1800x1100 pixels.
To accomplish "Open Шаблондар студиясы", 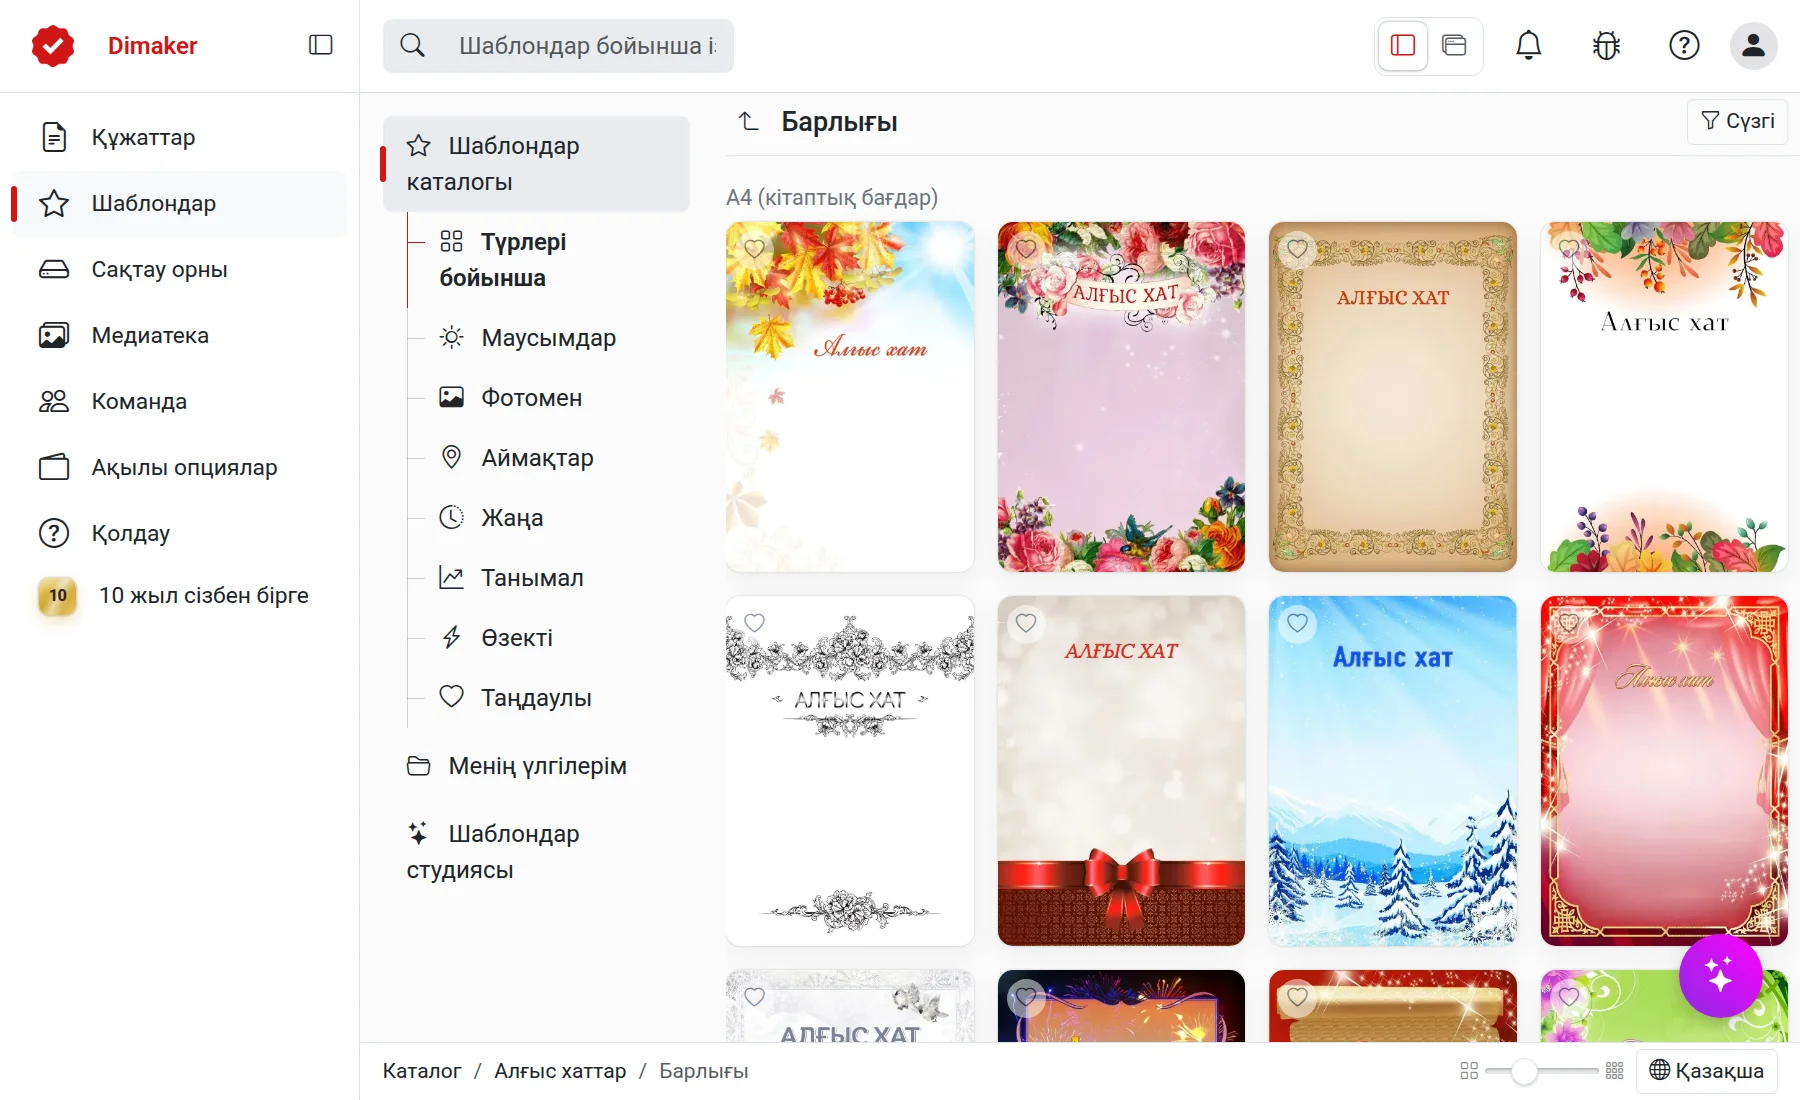I will pyautogui.click(x=536, y=852).
